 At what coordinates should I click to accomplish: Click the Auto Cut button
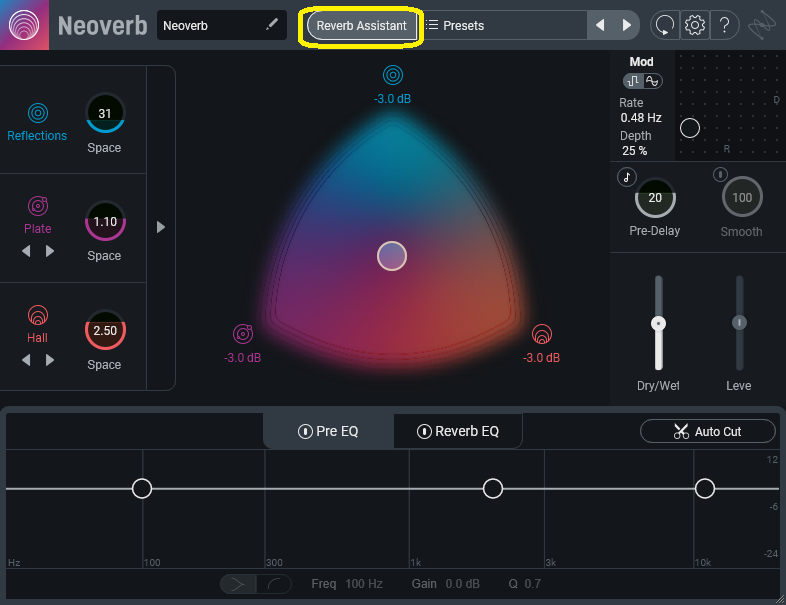(707, 431)
